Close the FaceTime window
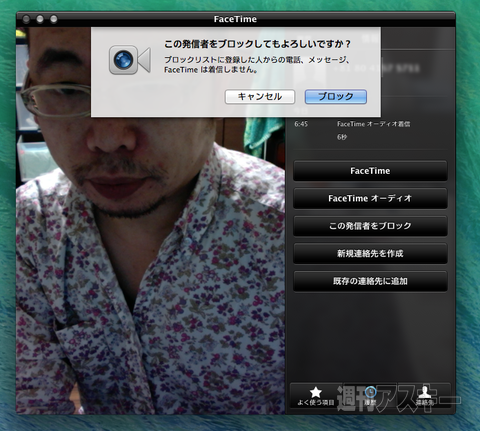 click(x=26, y=19)
